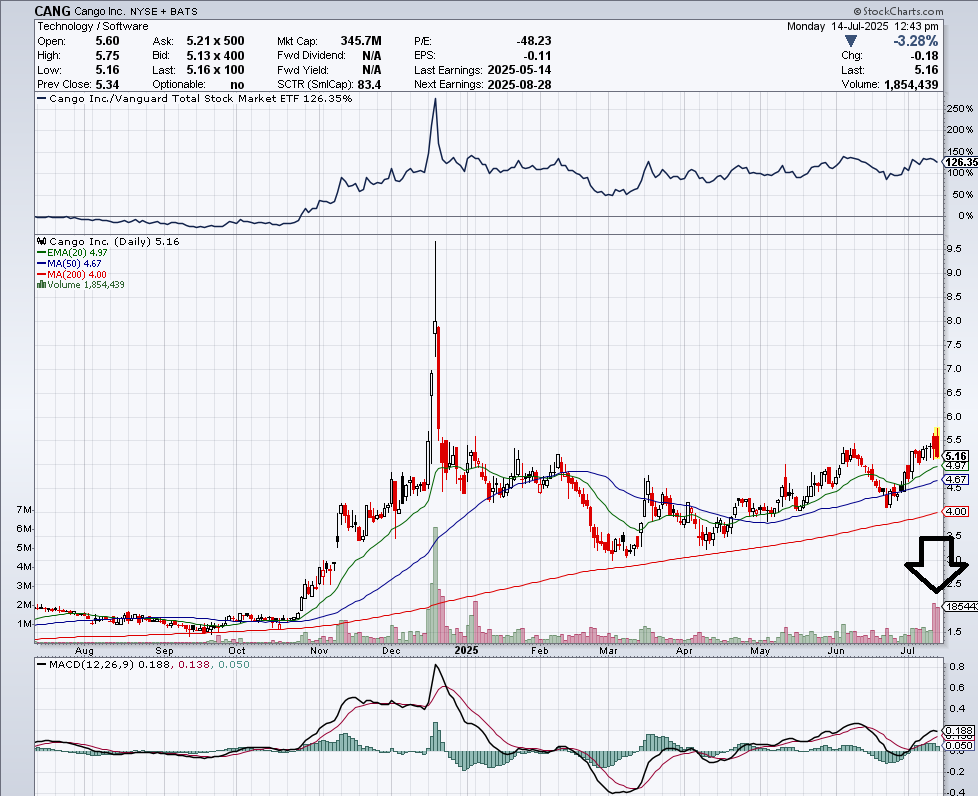Click the High price 5.75
Screen dimensions: 978x796
tap(107, 56)
